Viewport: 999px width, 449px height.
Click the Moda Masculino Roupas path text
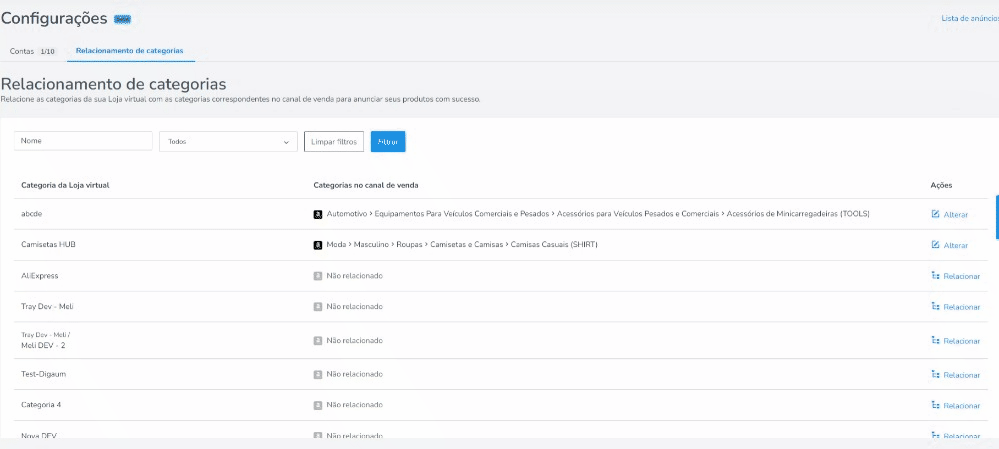coord(462,245)
